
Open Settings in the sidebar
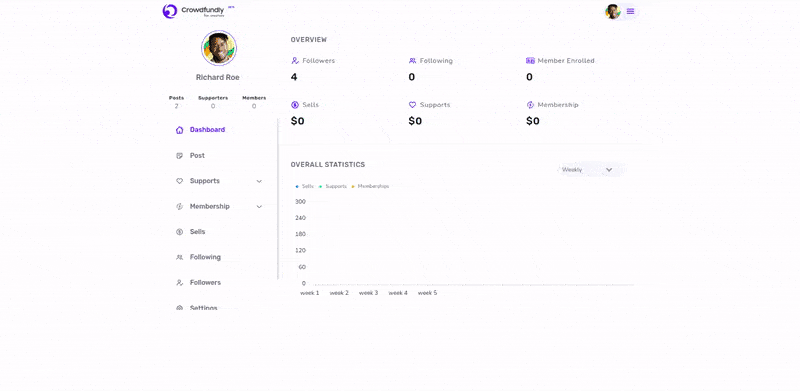click(204, 308)
